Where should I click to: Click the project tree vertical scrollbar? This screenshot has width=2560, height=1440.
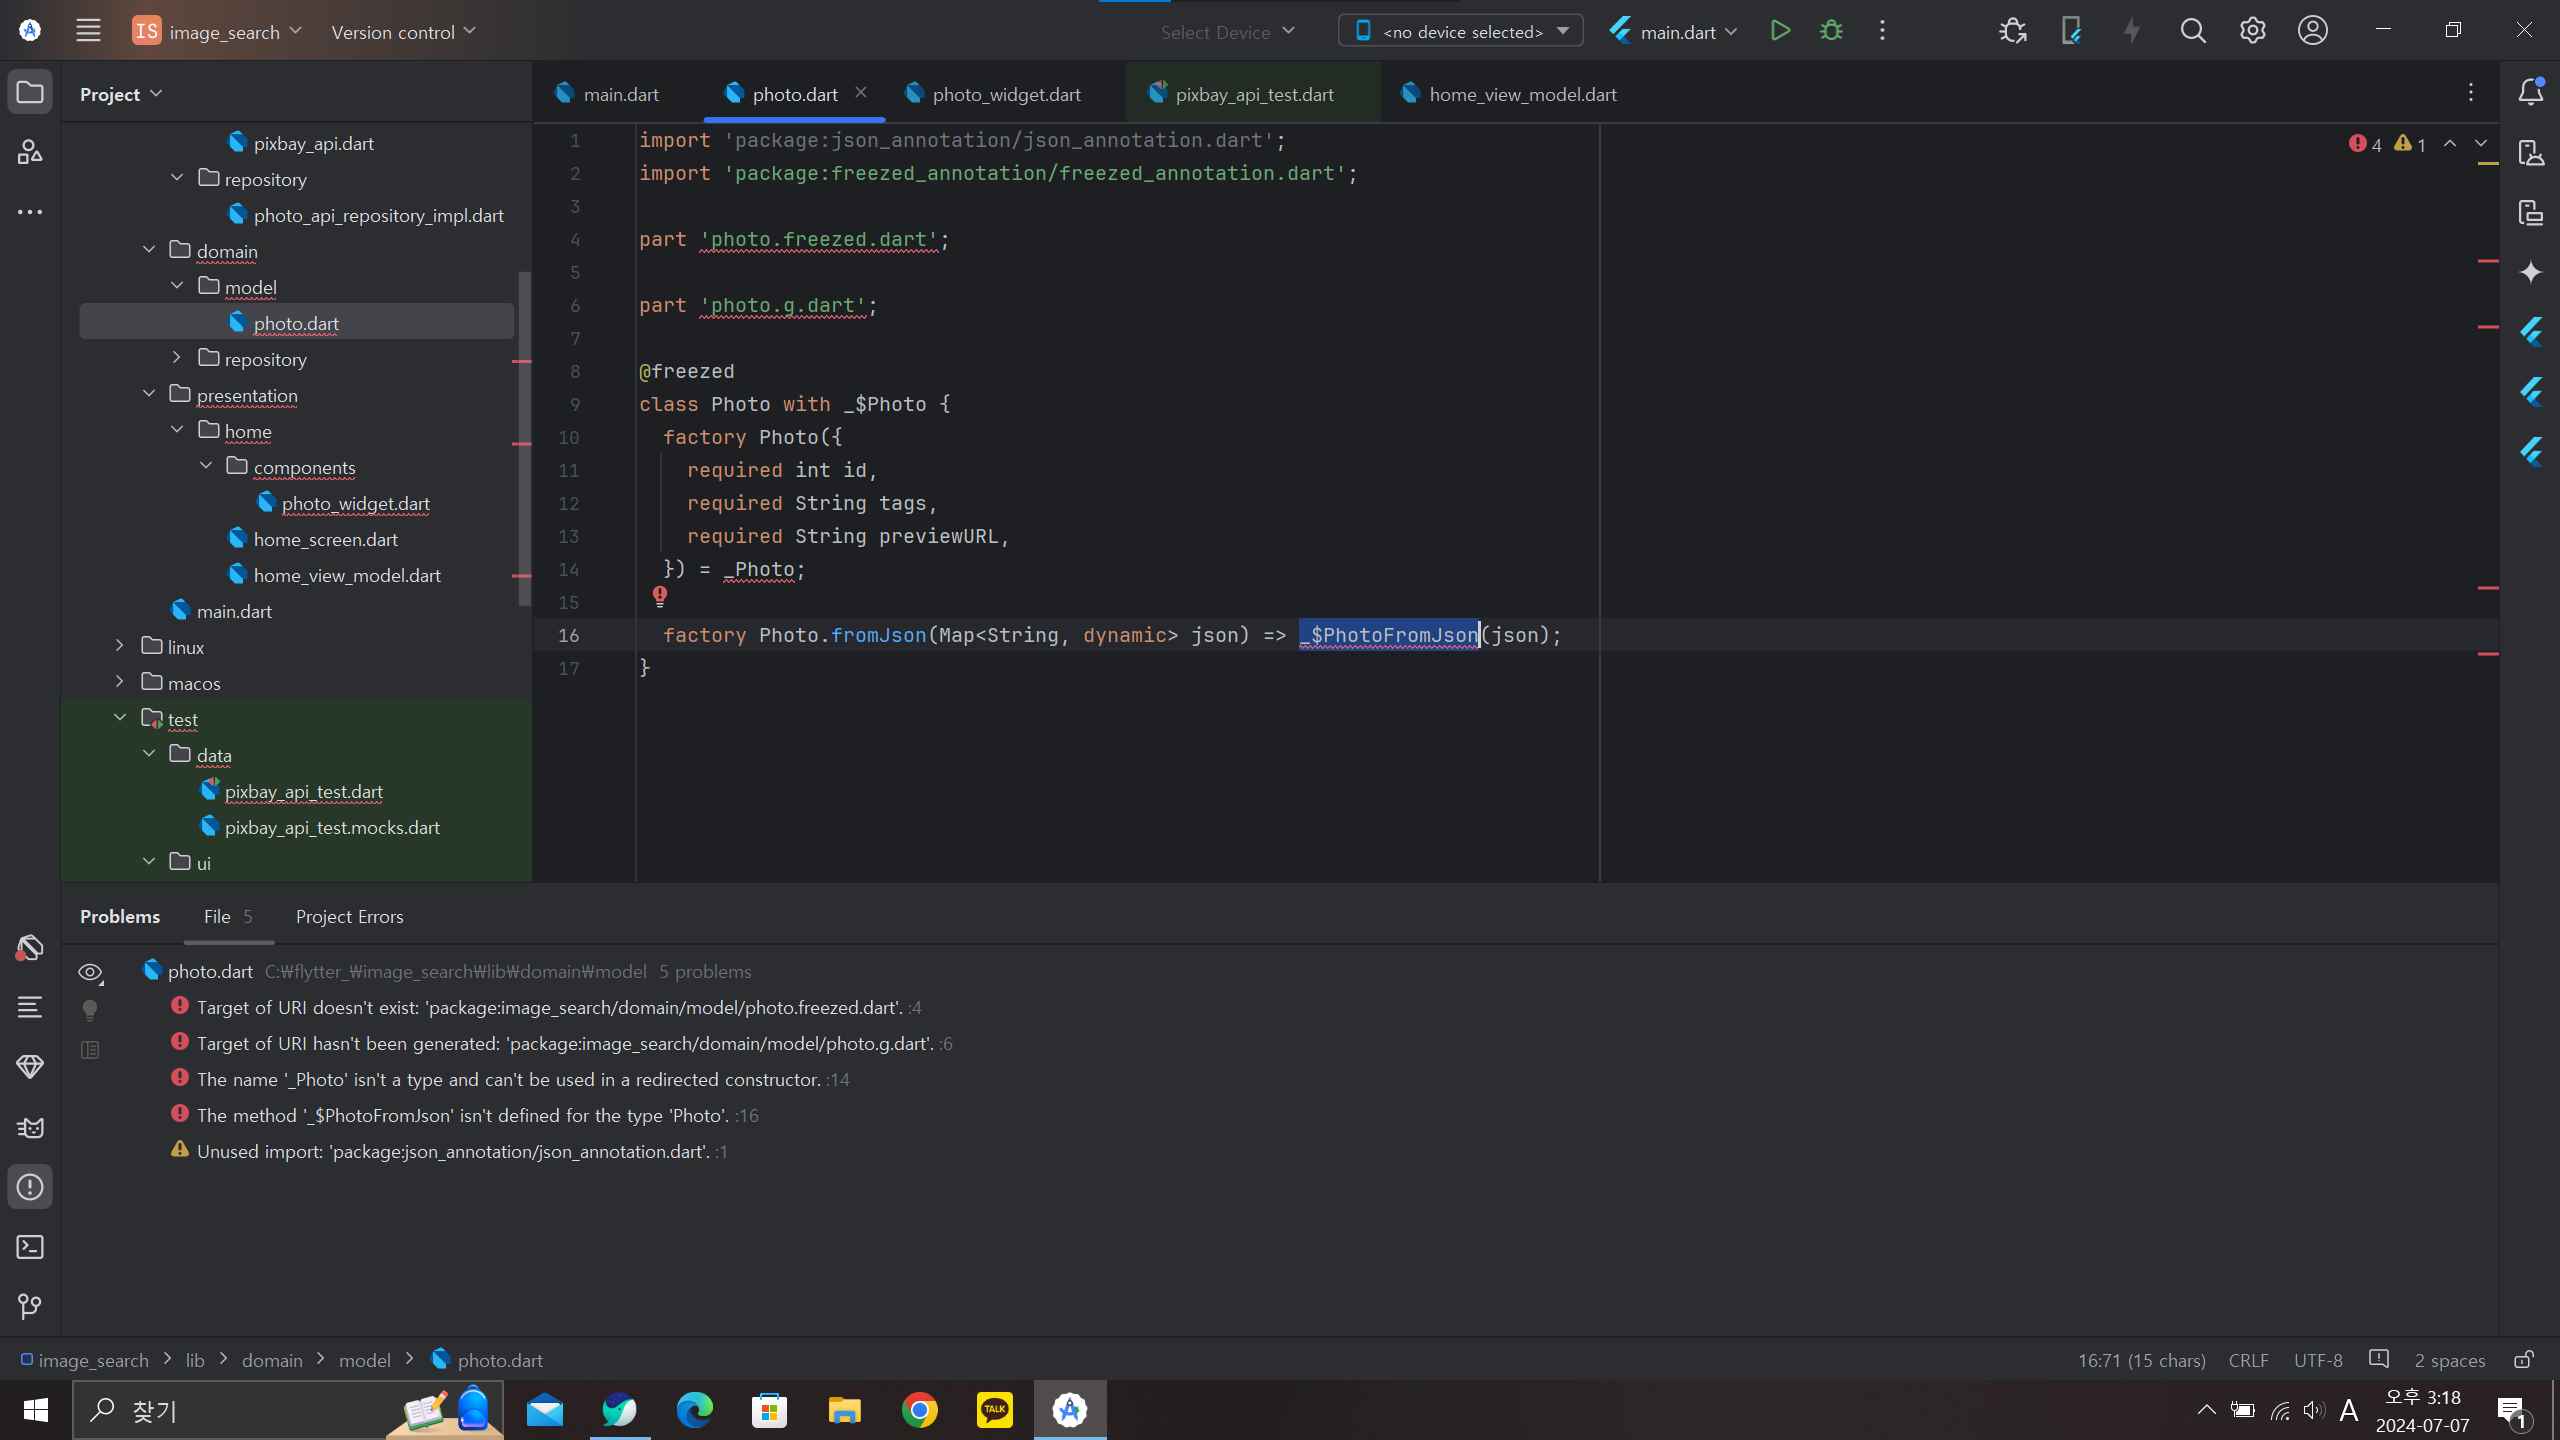tap(524, 438)
